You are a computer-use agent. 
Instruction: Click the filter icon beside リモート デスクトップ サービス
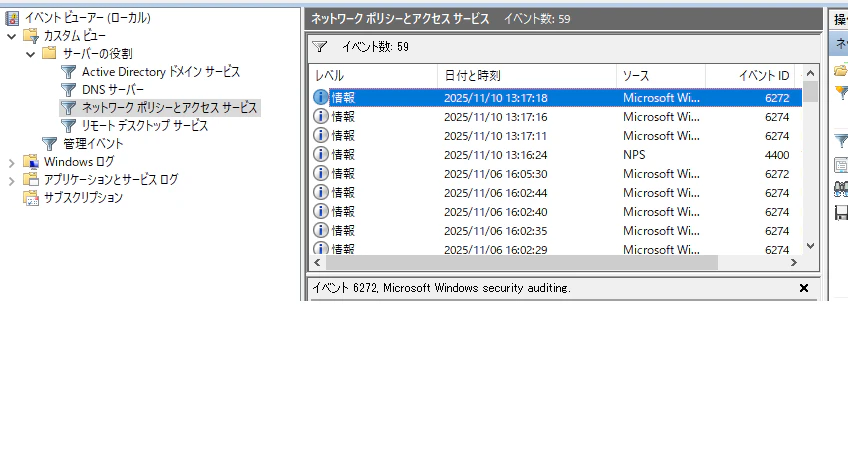(x=68, y=125)
